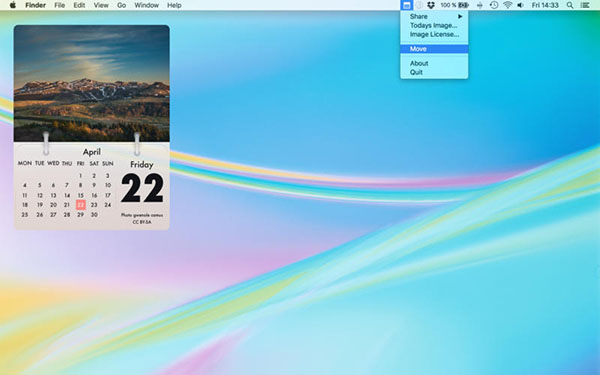Click the calendar app menu bar icon

click(406, 5)
